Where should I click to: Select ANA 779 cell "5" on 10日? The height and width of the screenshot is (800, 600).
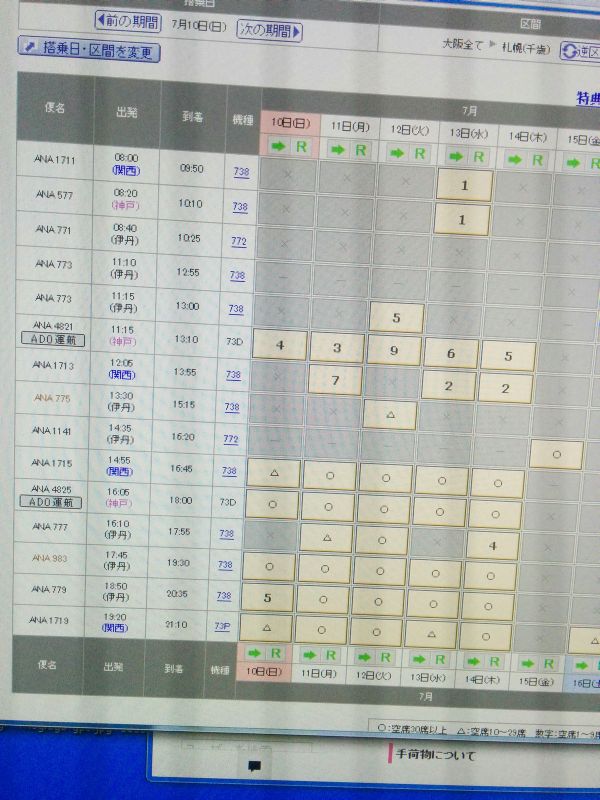pos(267,597)
